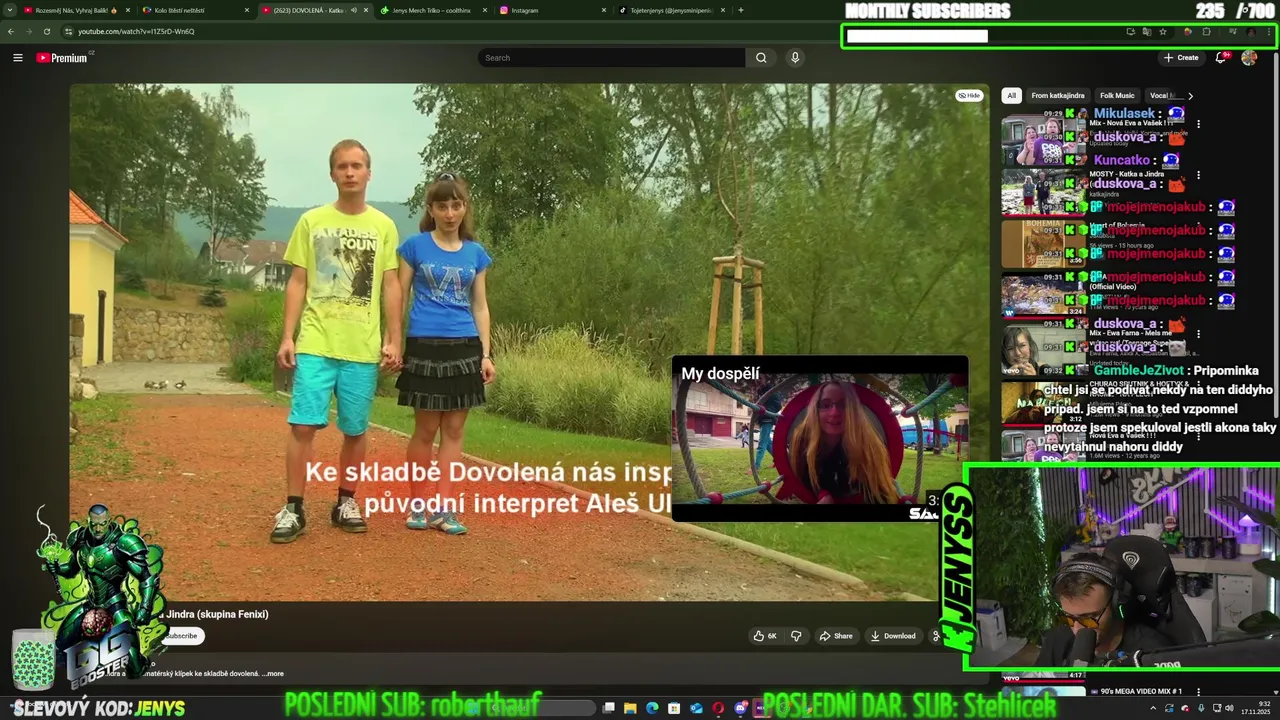
Task: Switch to the 'Rozesměj Nás' browser tab
Action: coord(77,10)
